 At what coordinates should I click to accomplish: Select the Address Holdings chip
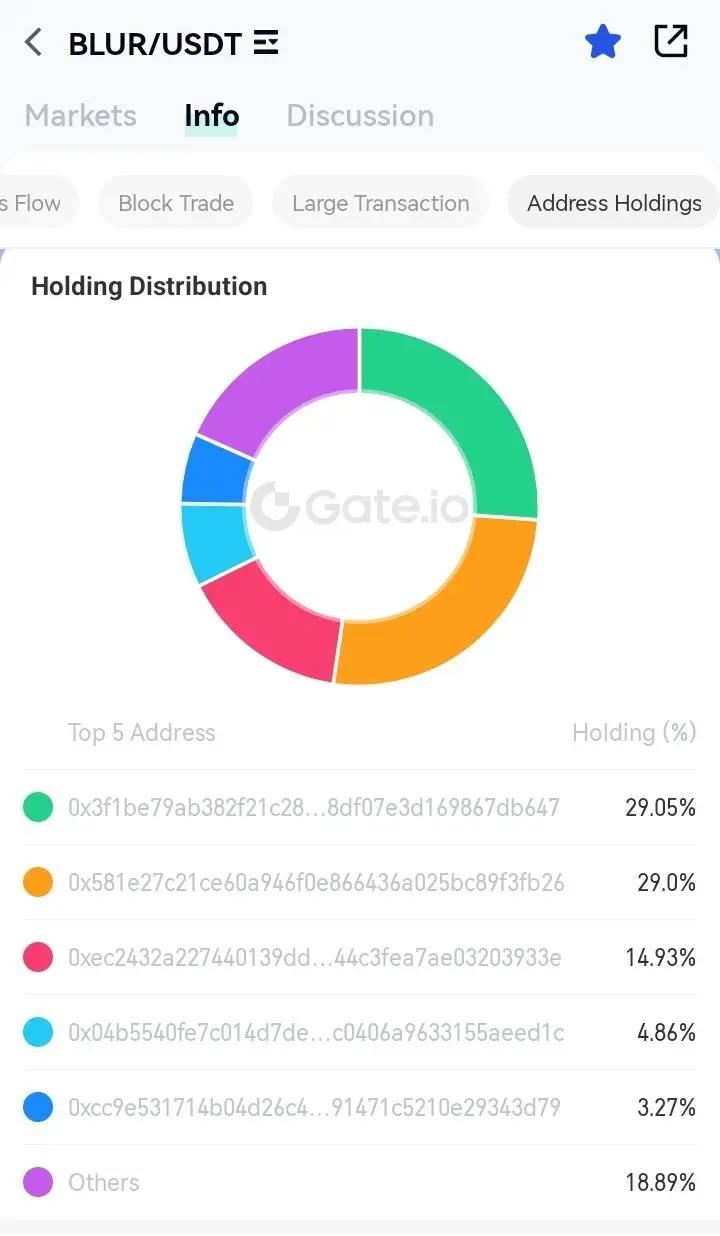pos(614,203)
